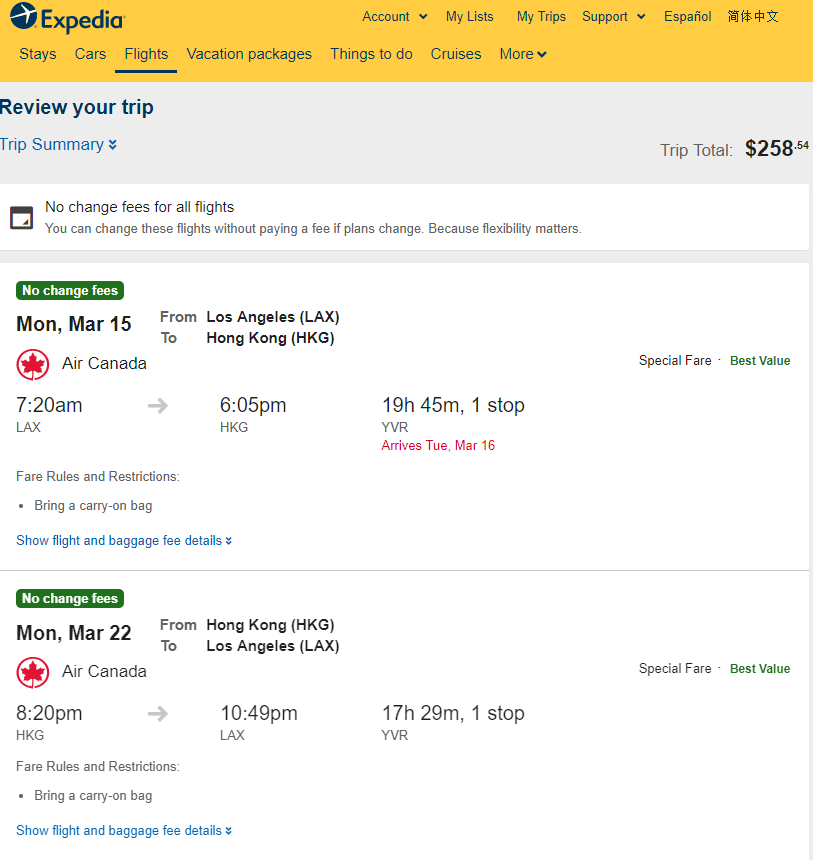Open the Support dropdown menu
Viewport: 813px width, 860px height.
tap(613, 16)
